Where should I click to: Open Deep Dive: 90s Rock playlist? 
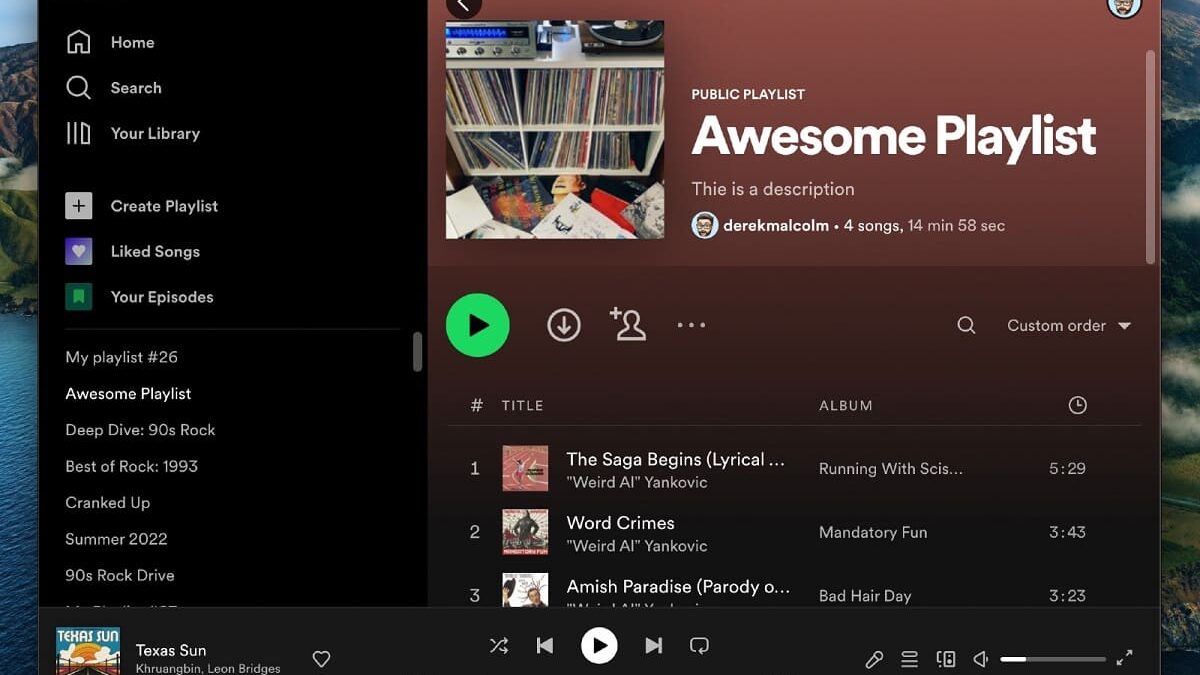[x=140, y=430]
